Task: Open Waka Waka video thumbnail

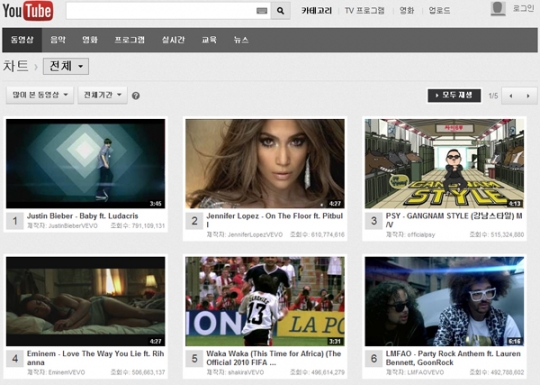Action: pos(265,301)
